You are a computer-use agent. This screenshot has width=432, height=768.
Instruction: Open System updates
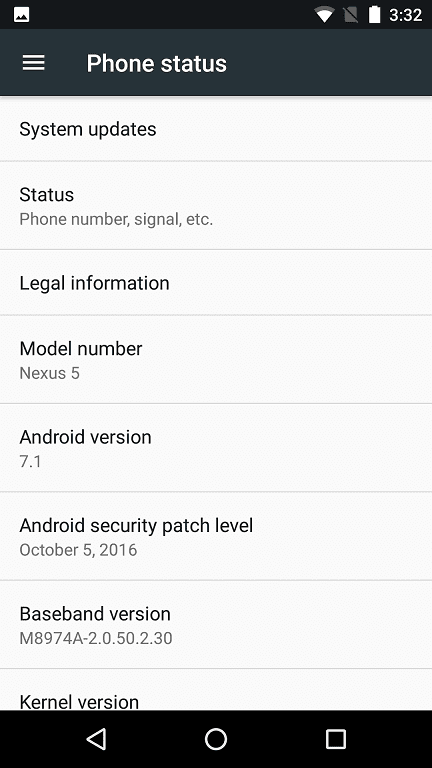coord(216,129)
